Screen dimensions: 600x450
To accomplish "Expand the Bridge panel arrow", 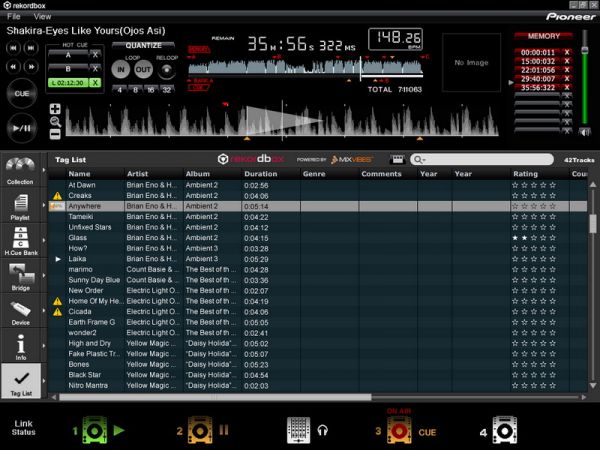I will [x=44, y=276].
